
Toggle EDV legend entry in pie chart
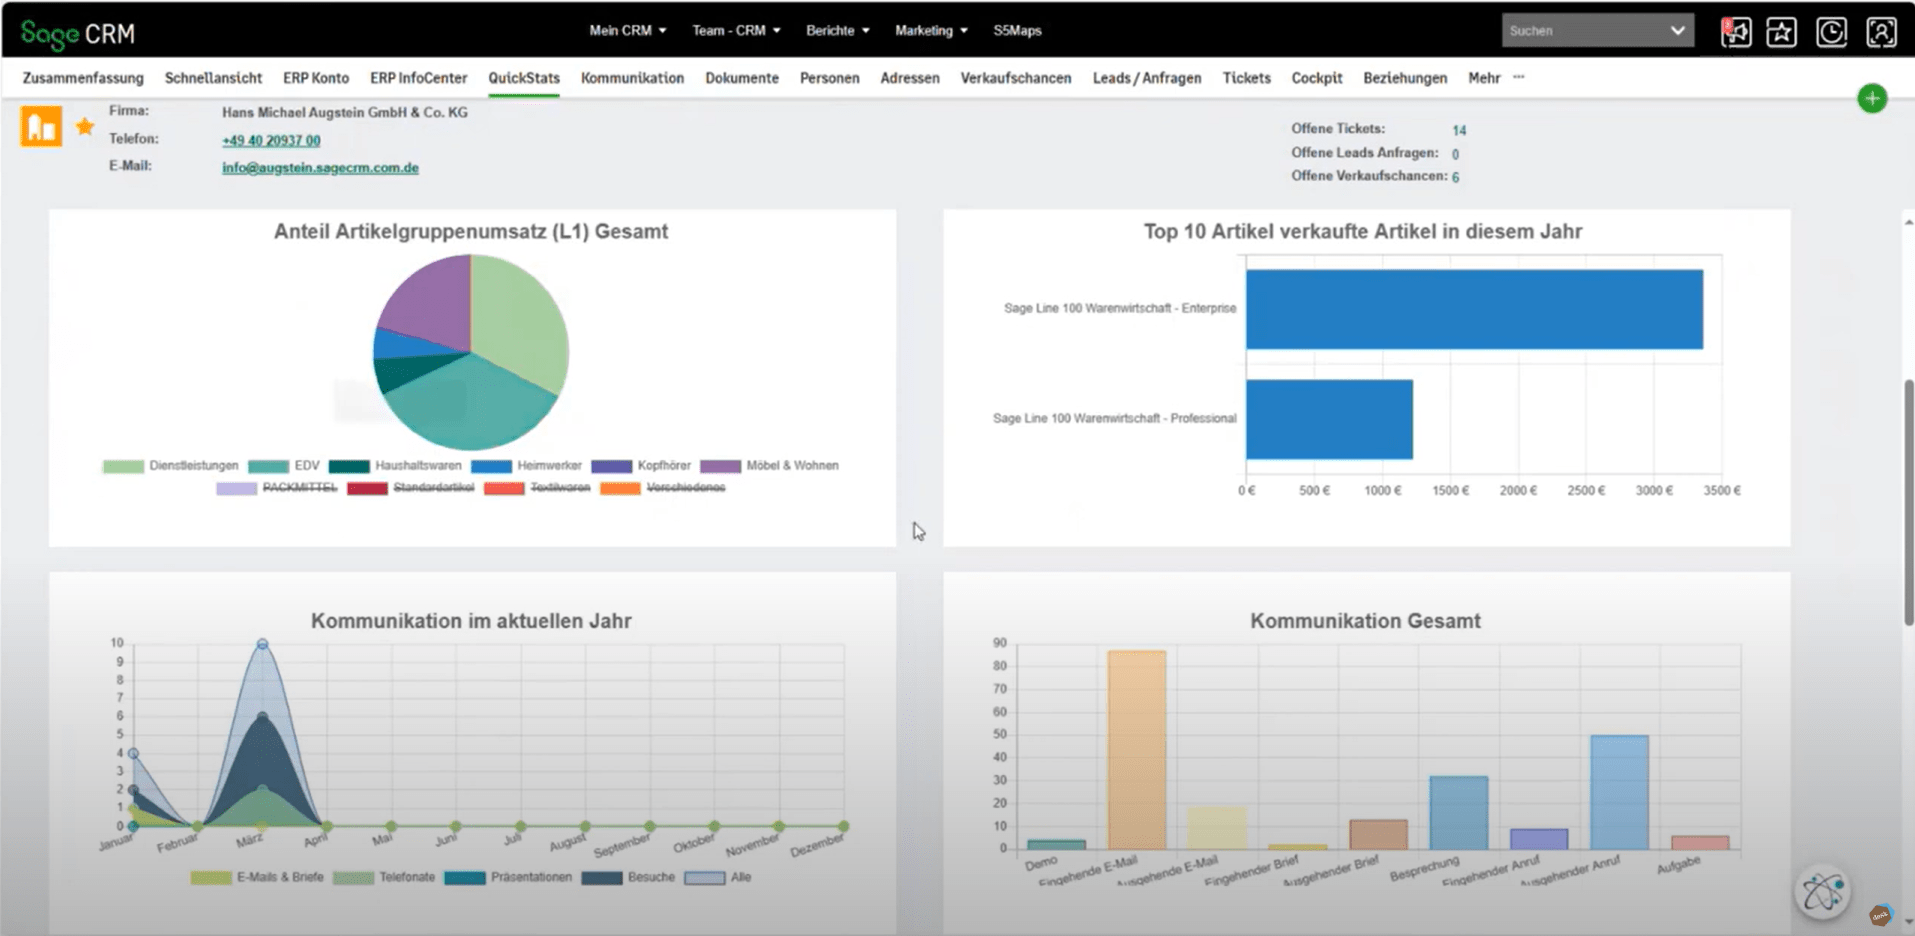[284, 466]
